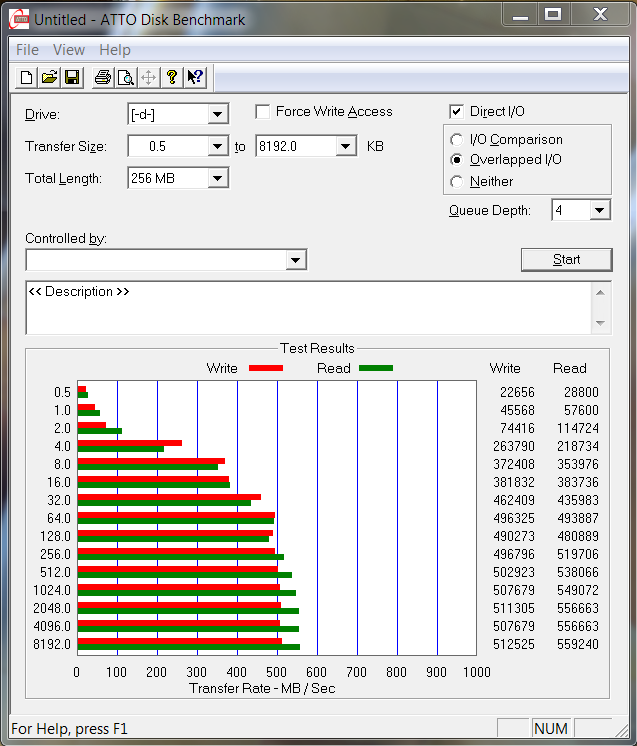Expand the Total Length dropdown
This screenshot has height=746, width=637.
[218, 179]
